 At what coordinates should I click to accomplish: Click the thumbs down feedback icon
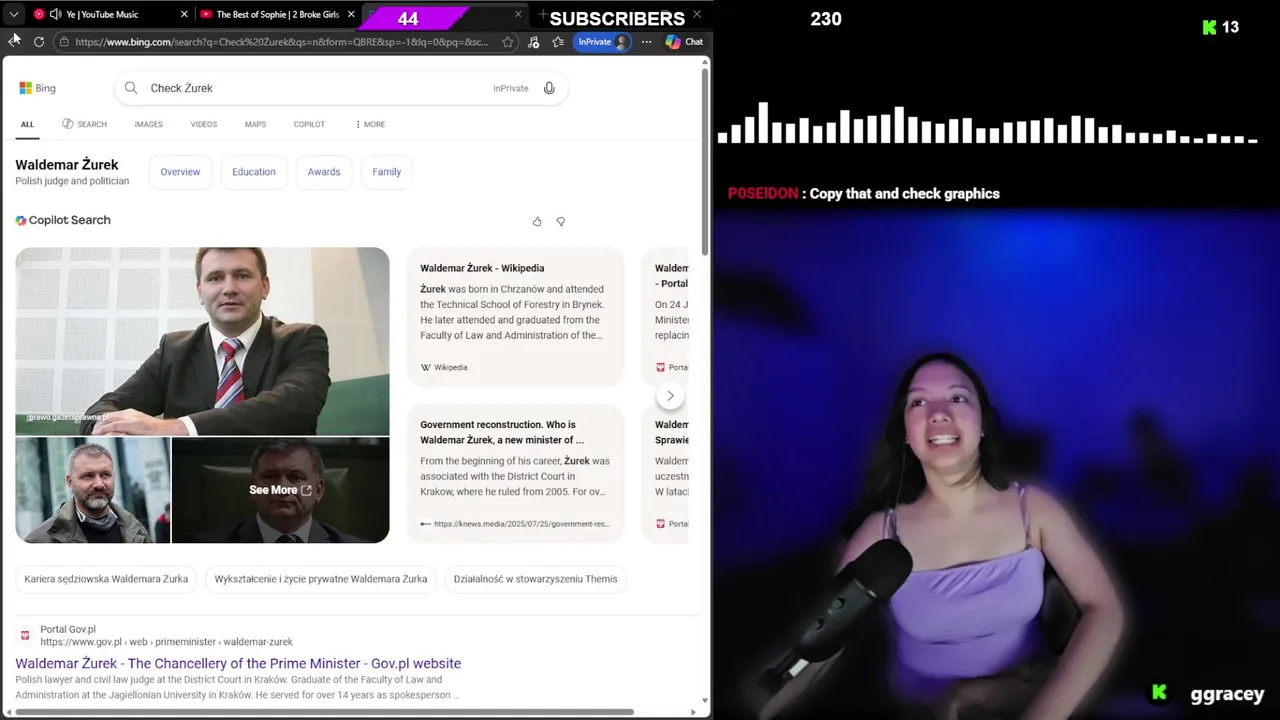(560, 221)
